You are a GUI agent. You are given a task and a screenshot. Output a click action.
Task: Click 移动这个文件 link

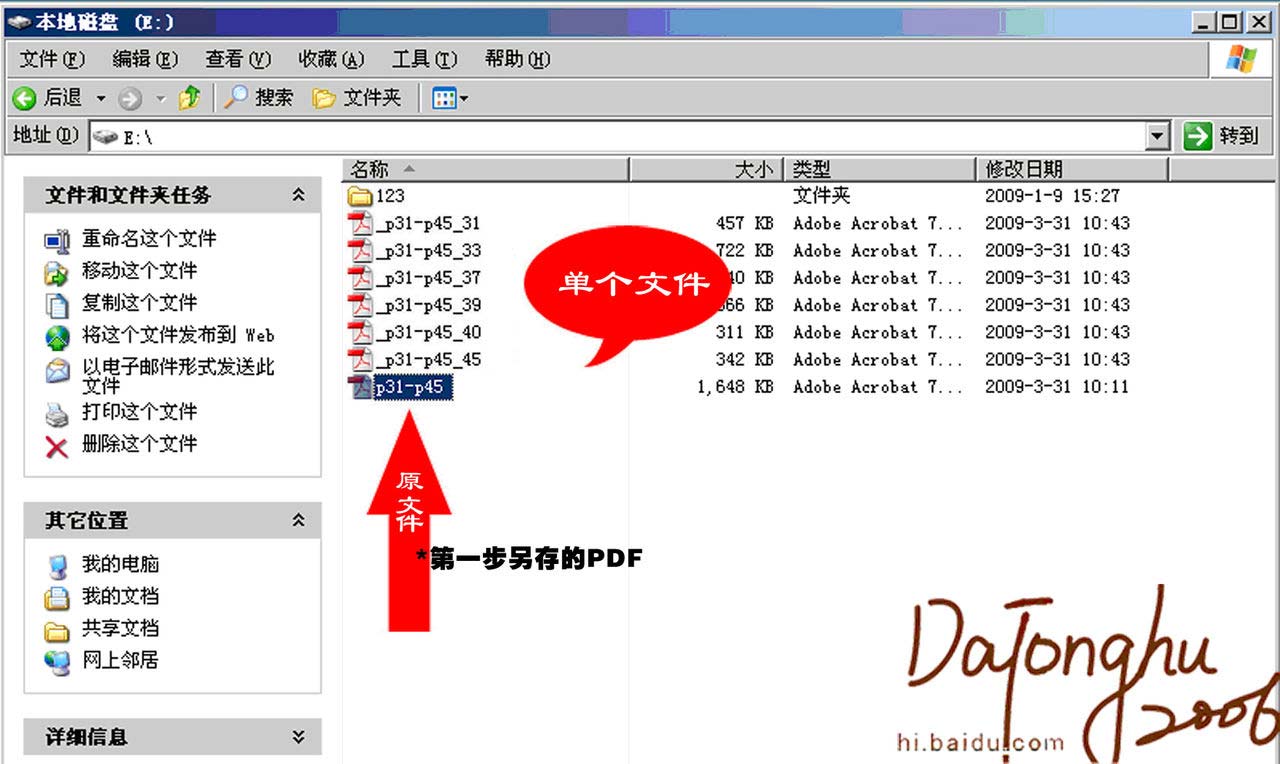click(x=139, y=271)
